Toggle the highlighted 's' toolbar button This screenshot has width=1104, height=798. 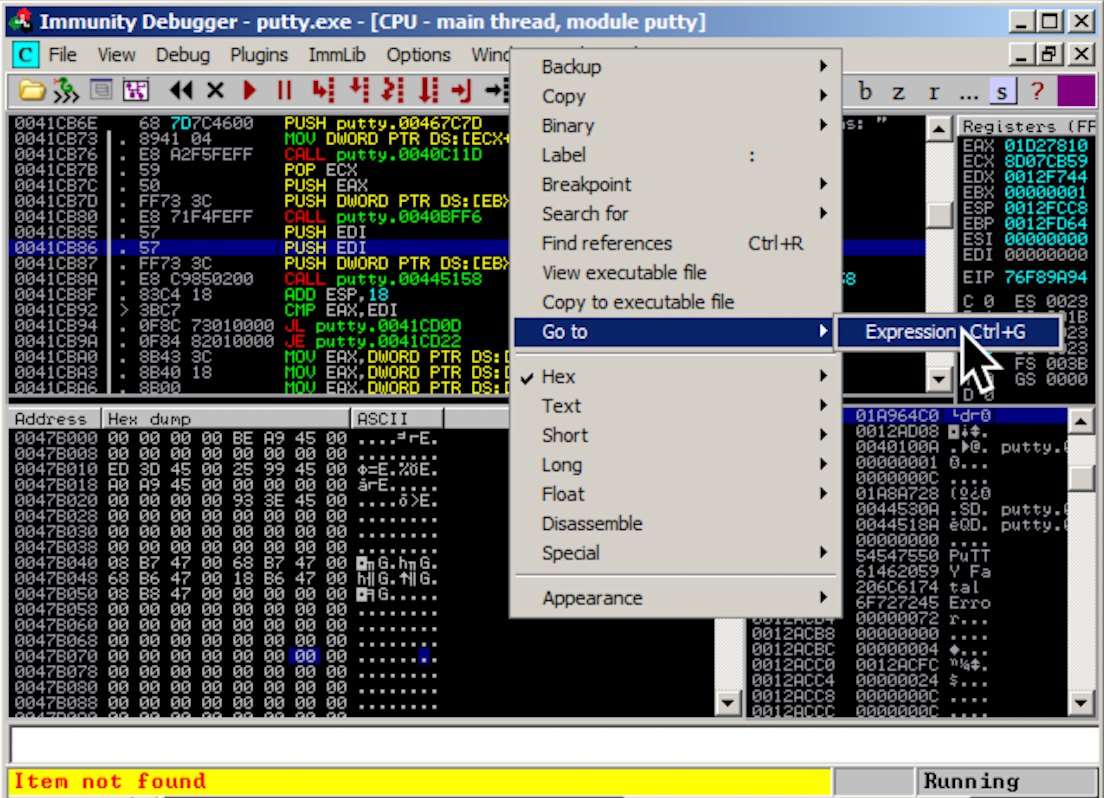[x=1003, y=92]
